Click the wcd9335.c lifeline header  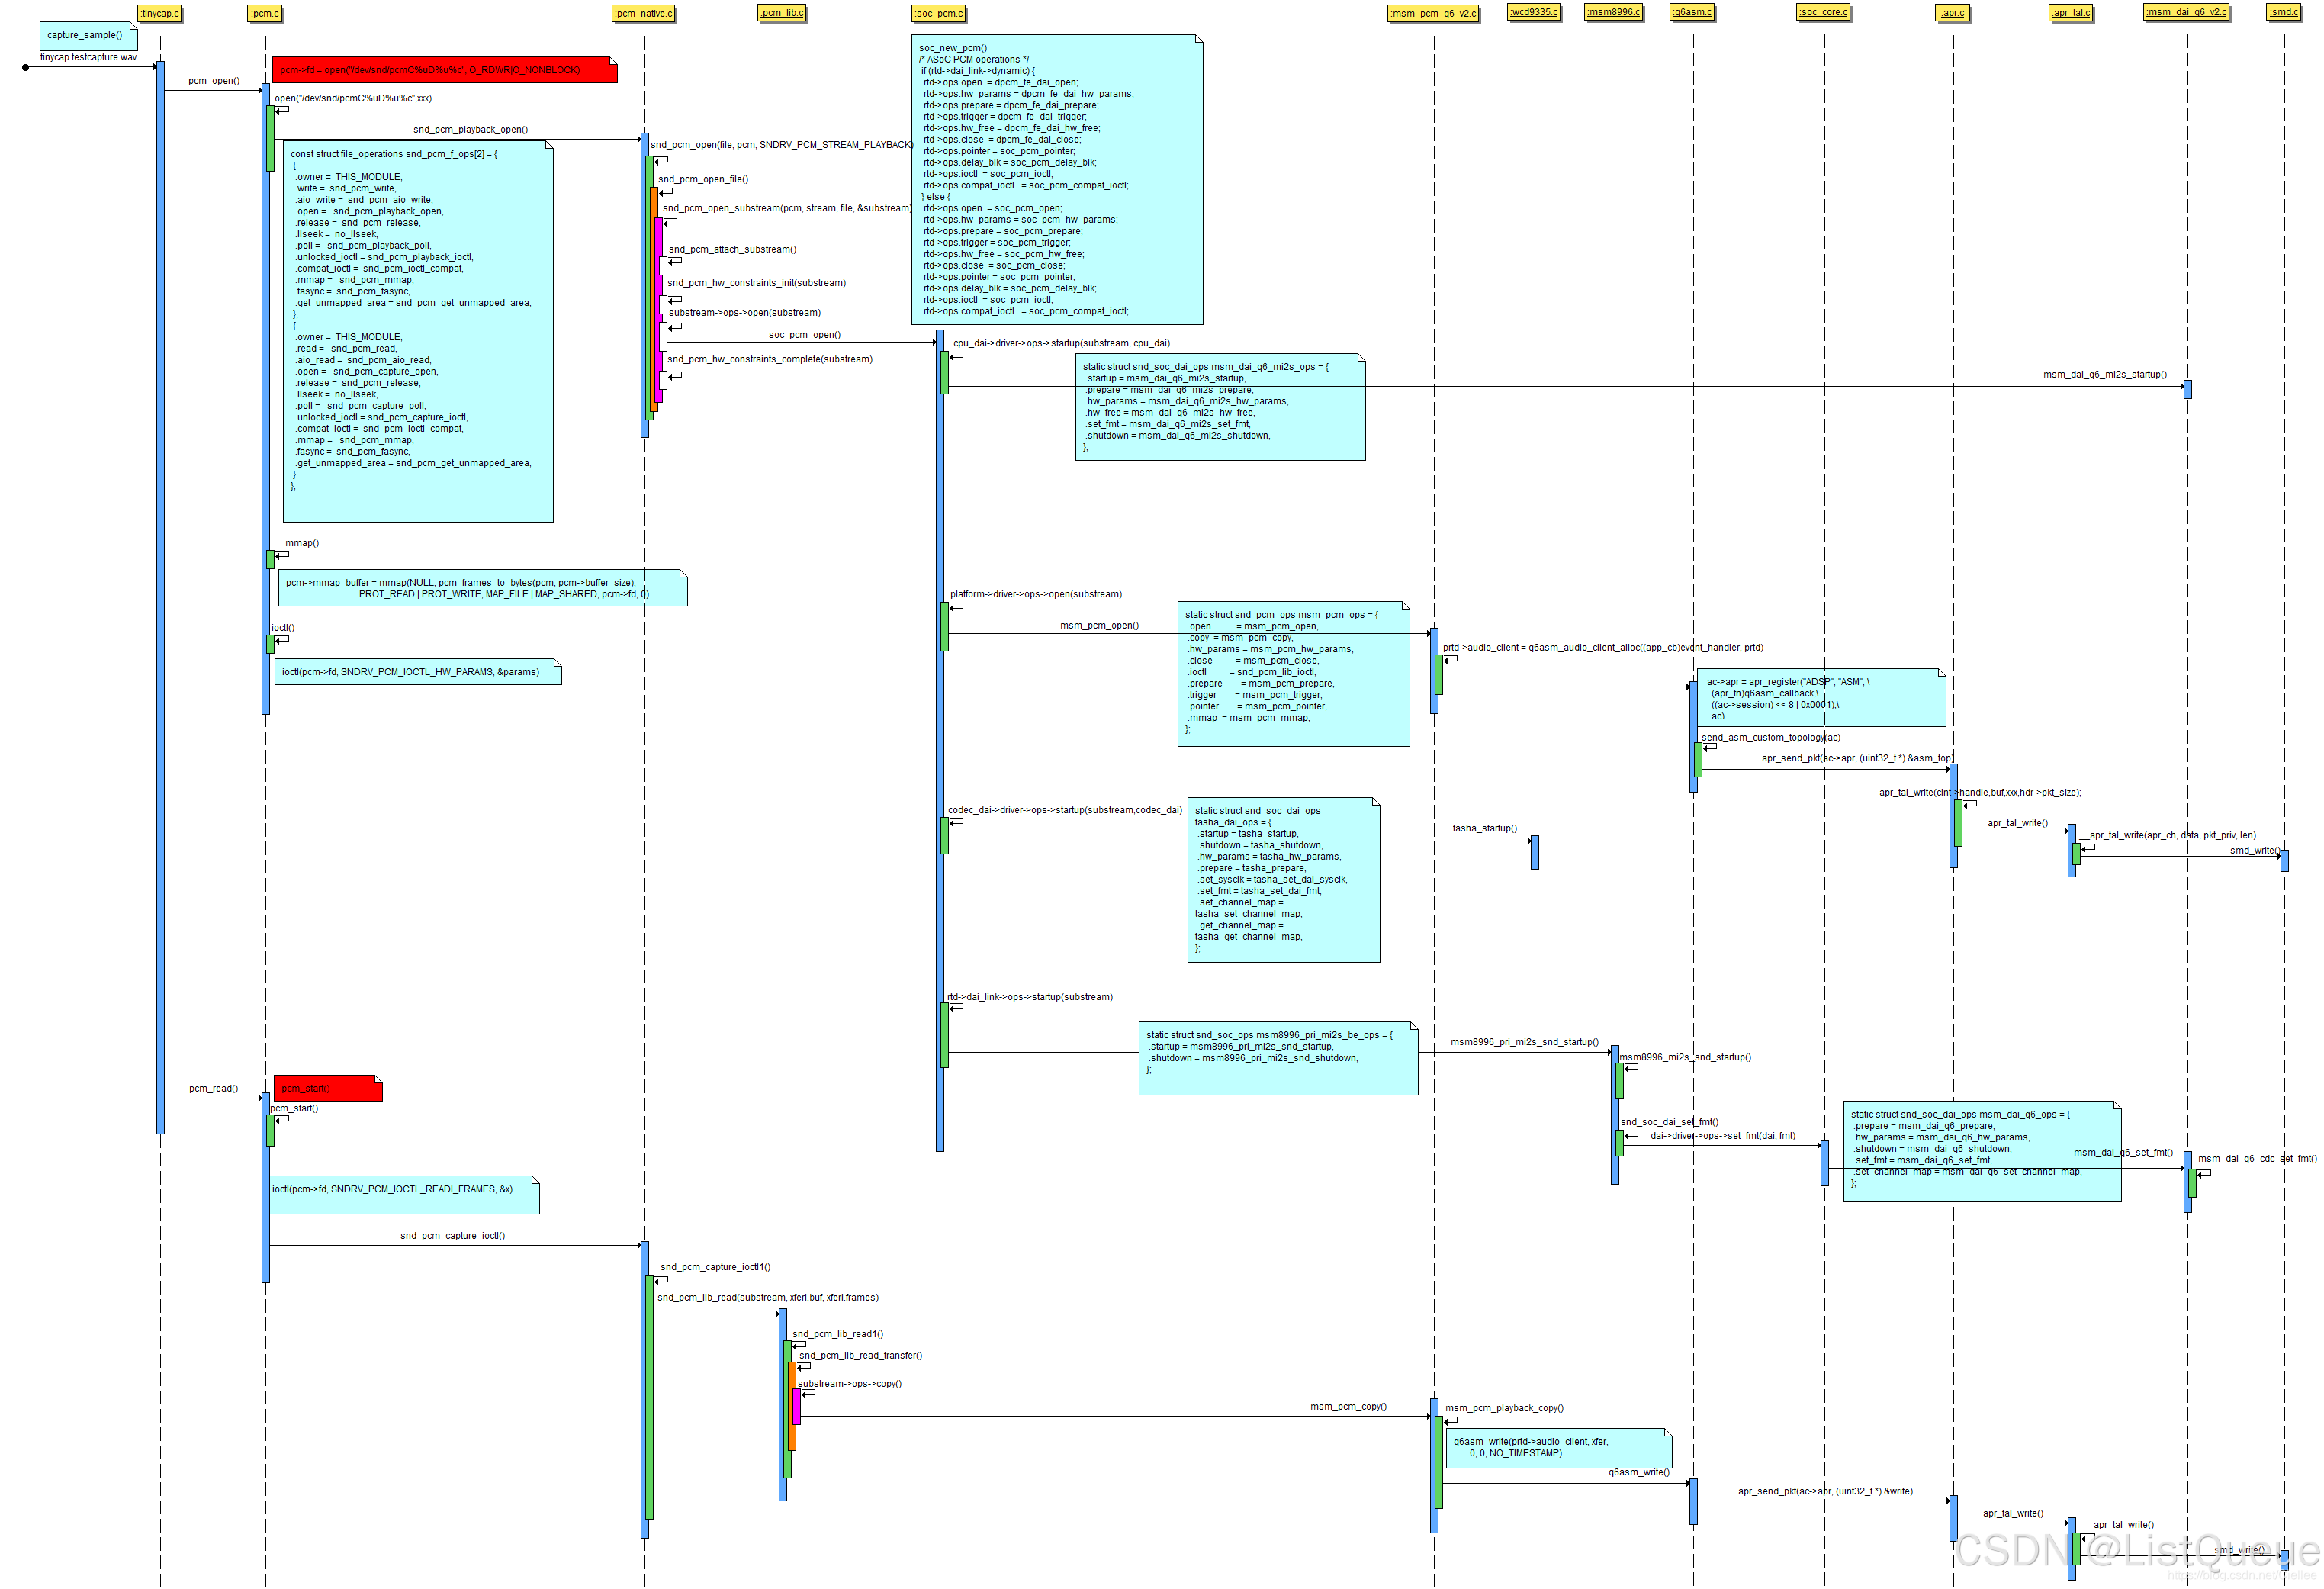[x=1534, y=12]
